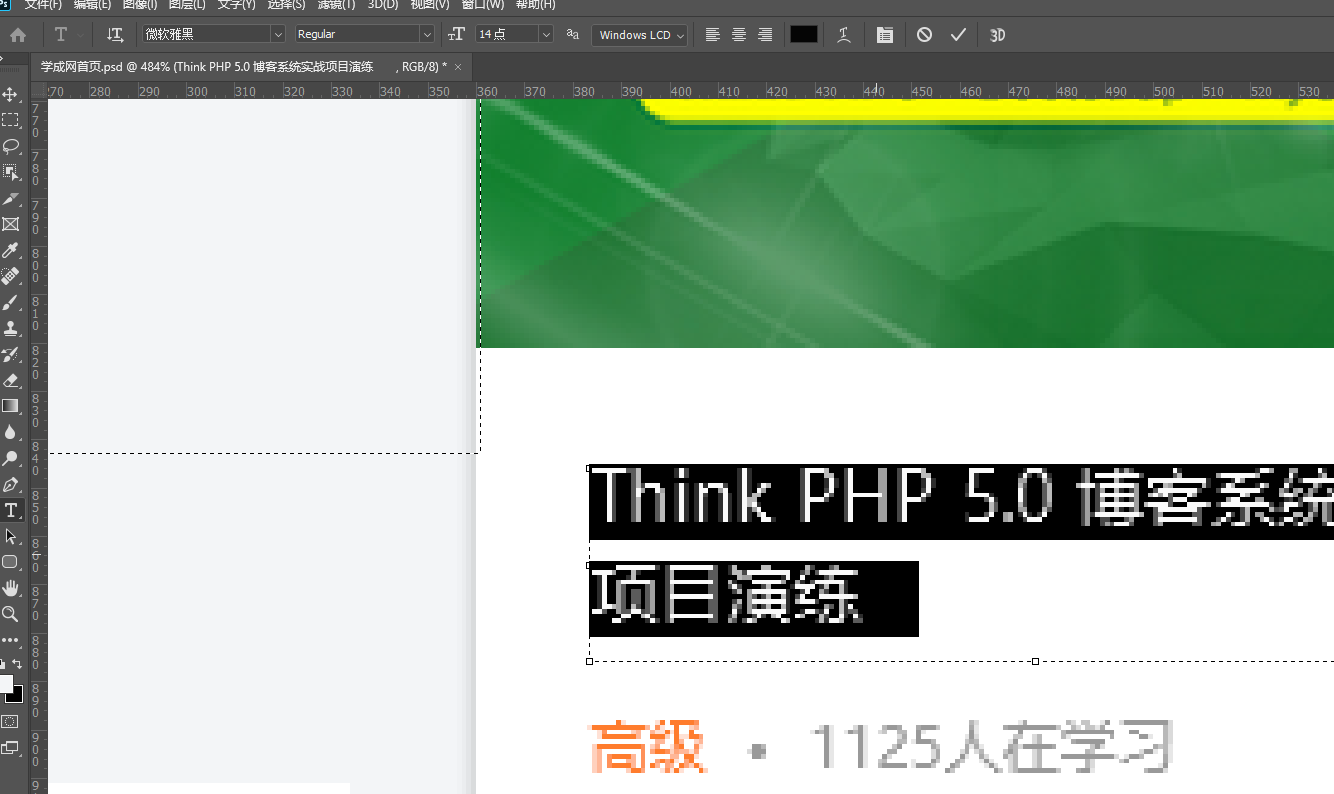Click the font size icon
The width and height of the screenshot is (1334, 794).
(457, 34)
